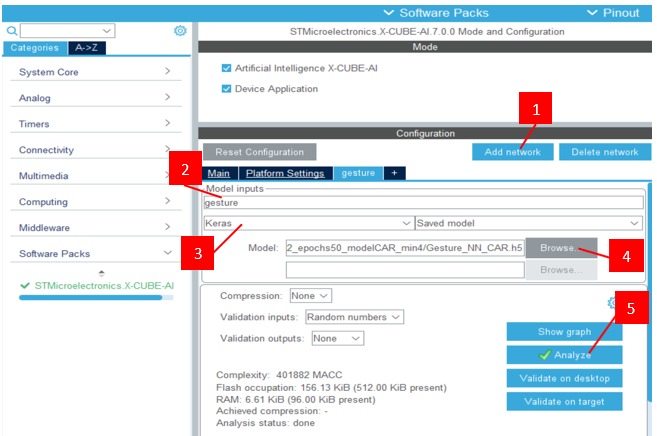
Task: Click the Achieved compression text
Action: tap(272, 411)
